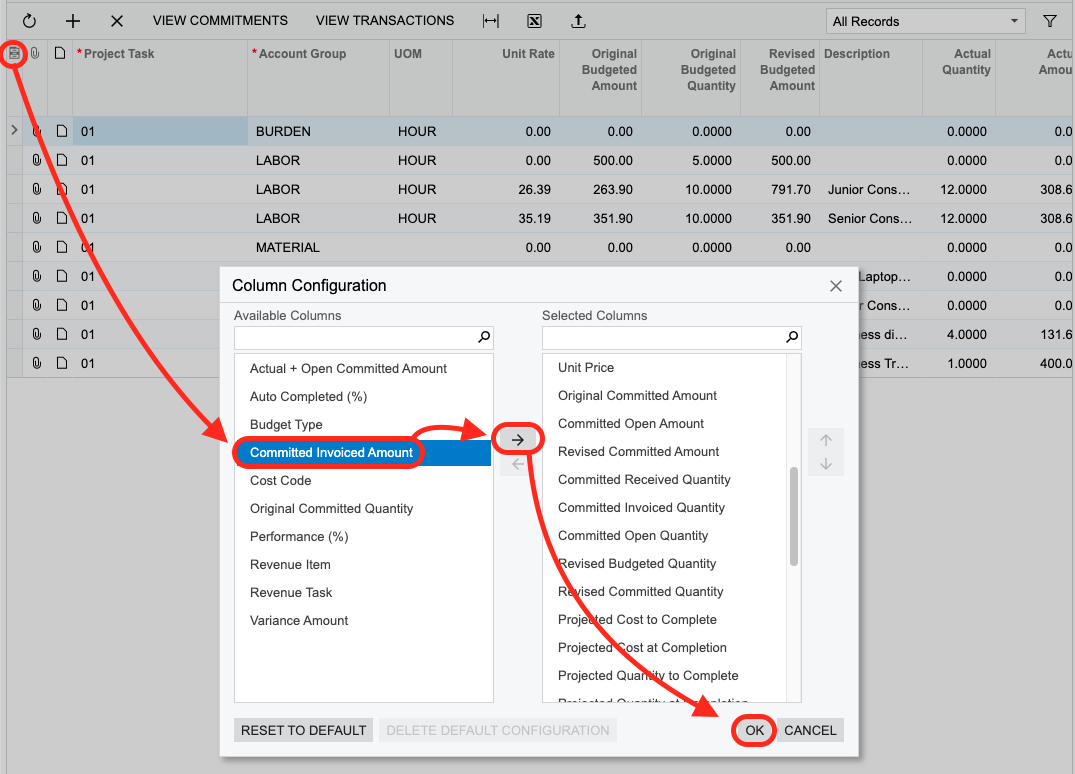Click the Selected Columns list scrollbar
Viewport: 1075px width, 774px height.
click(x=794, y=516)
